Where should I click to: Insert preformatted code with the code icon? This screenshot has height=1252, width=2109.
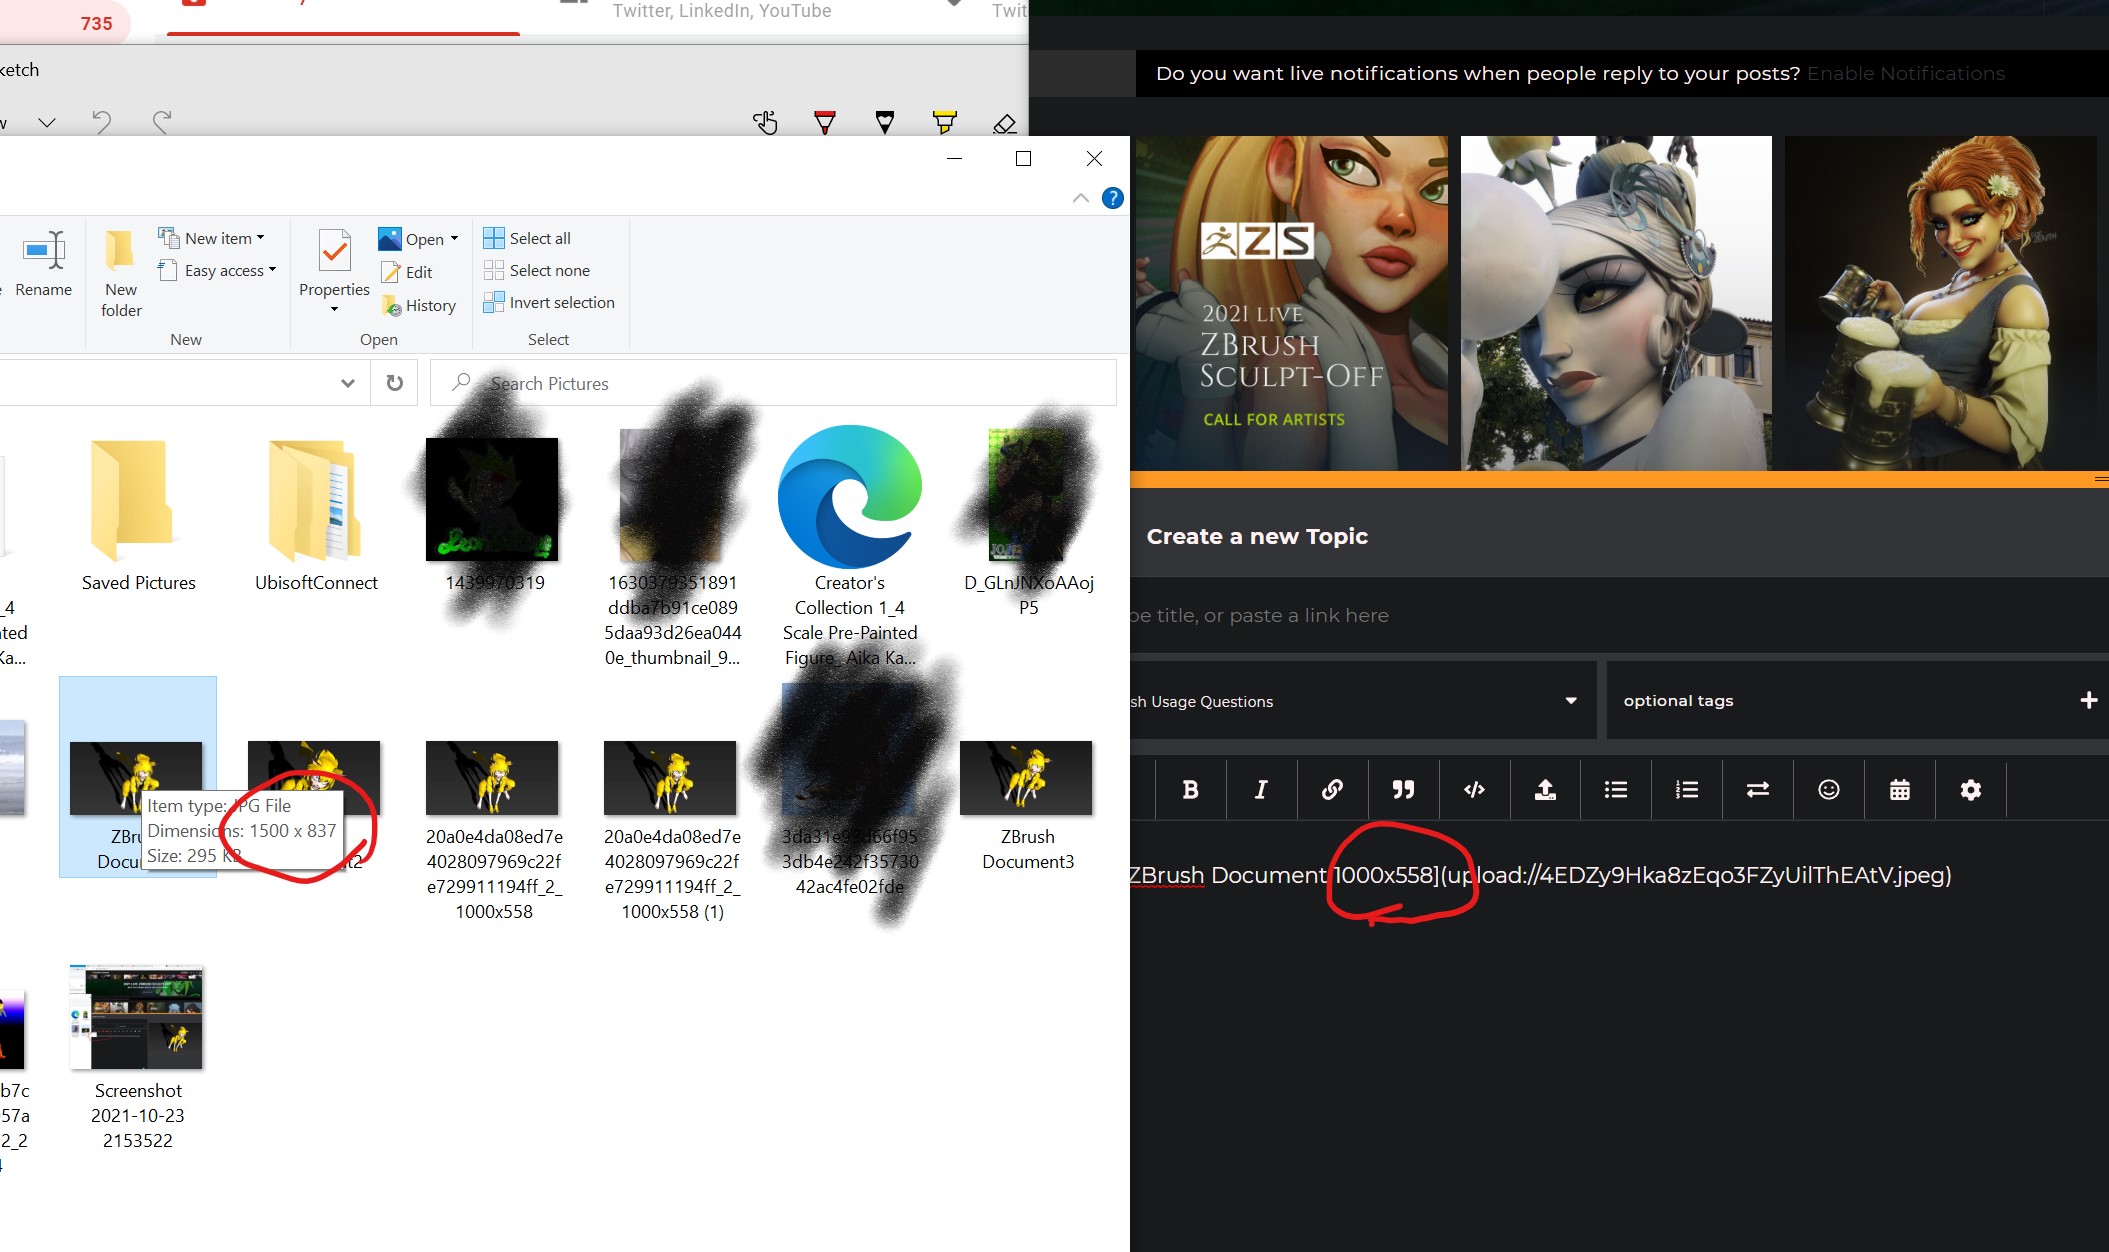1474,790
